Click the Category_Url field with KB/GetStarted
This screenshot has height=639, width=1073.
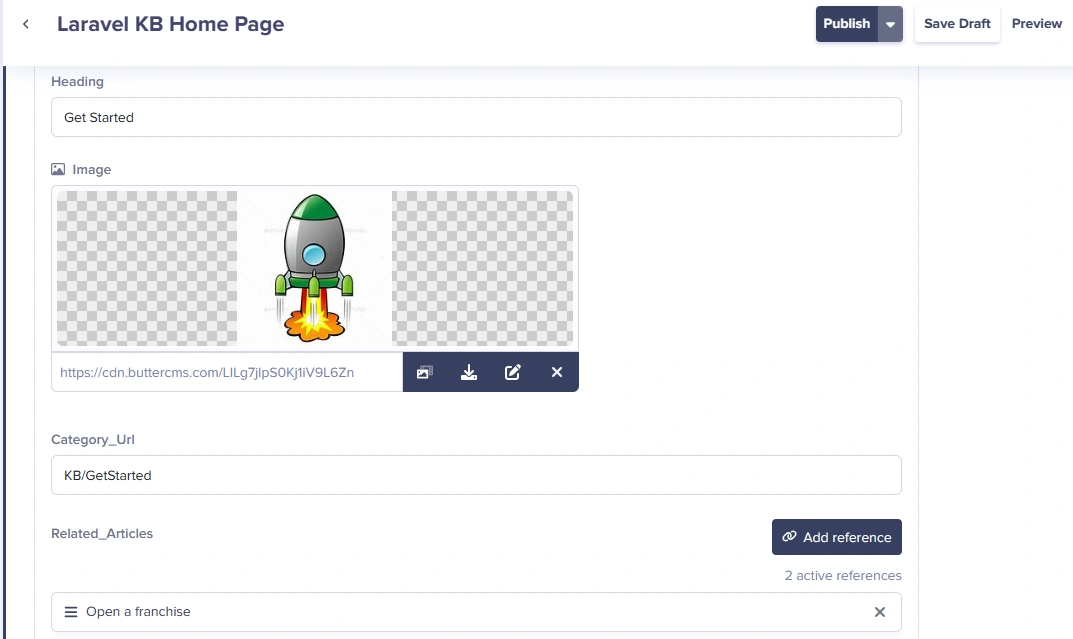click(x=476, y=475)
